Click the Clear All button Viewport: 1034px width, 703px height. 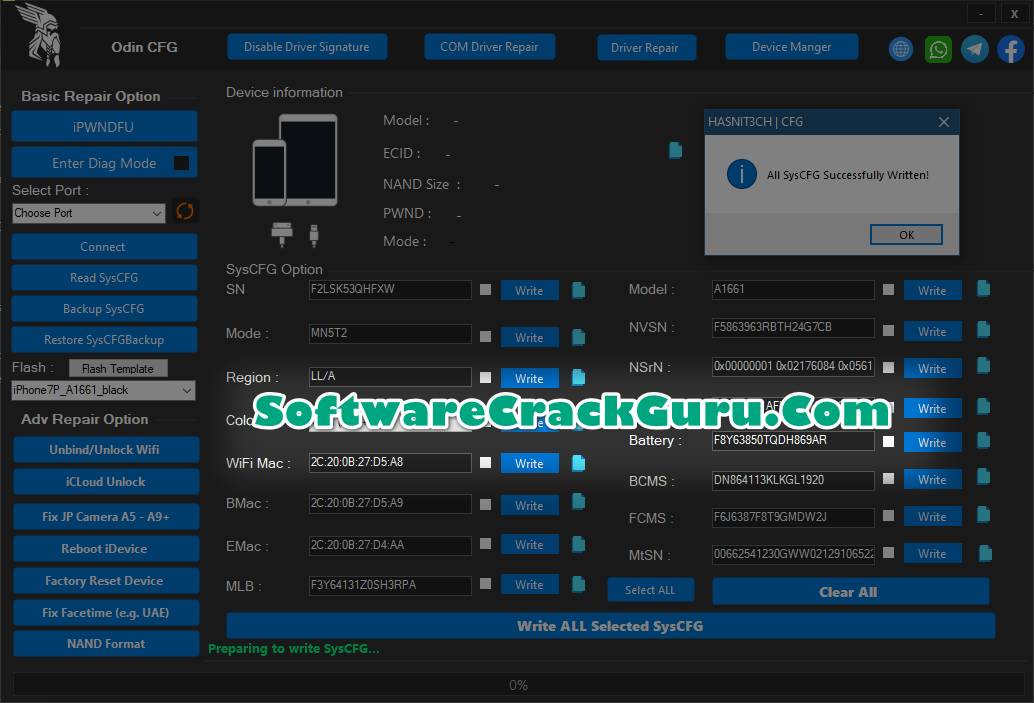850,592
